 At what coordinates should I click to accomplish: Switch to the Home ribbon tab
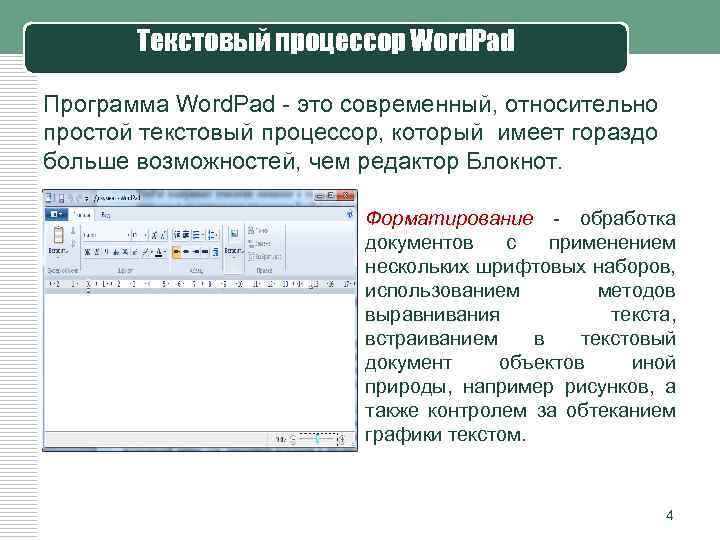pos(82,214)
